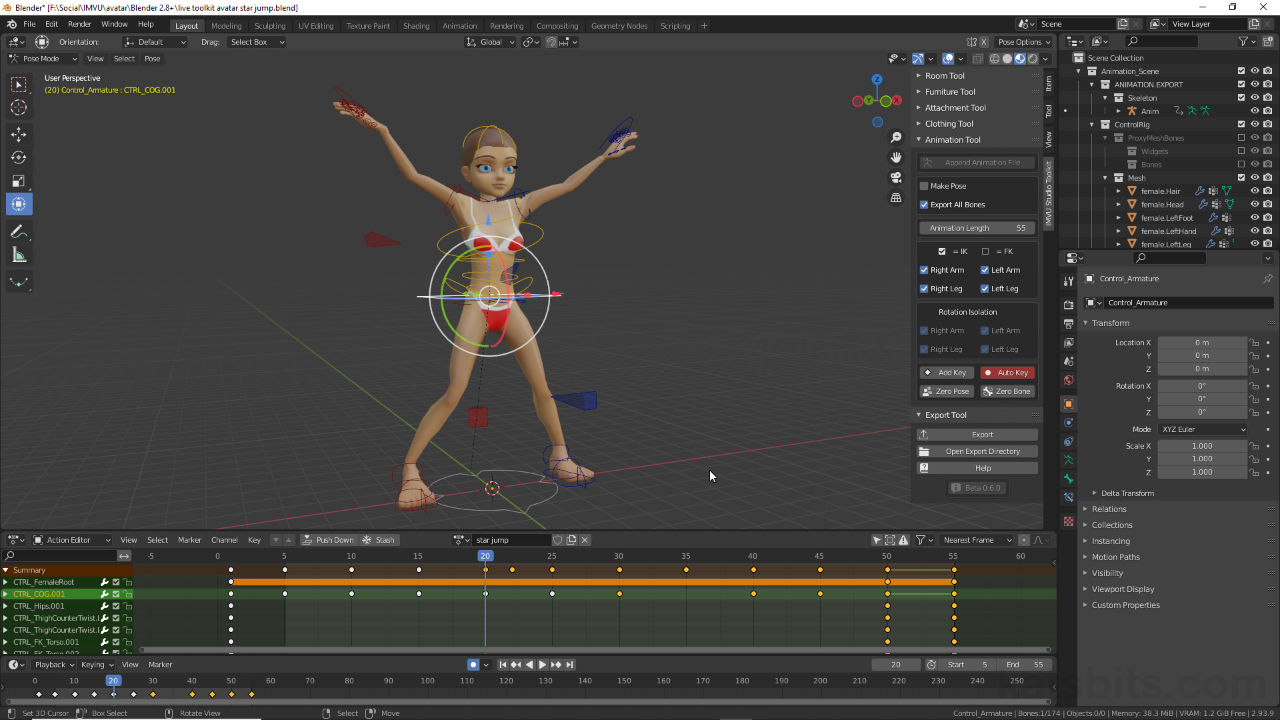Open the Render menu
Screen dimensions: 1280x720
point(80,24)
